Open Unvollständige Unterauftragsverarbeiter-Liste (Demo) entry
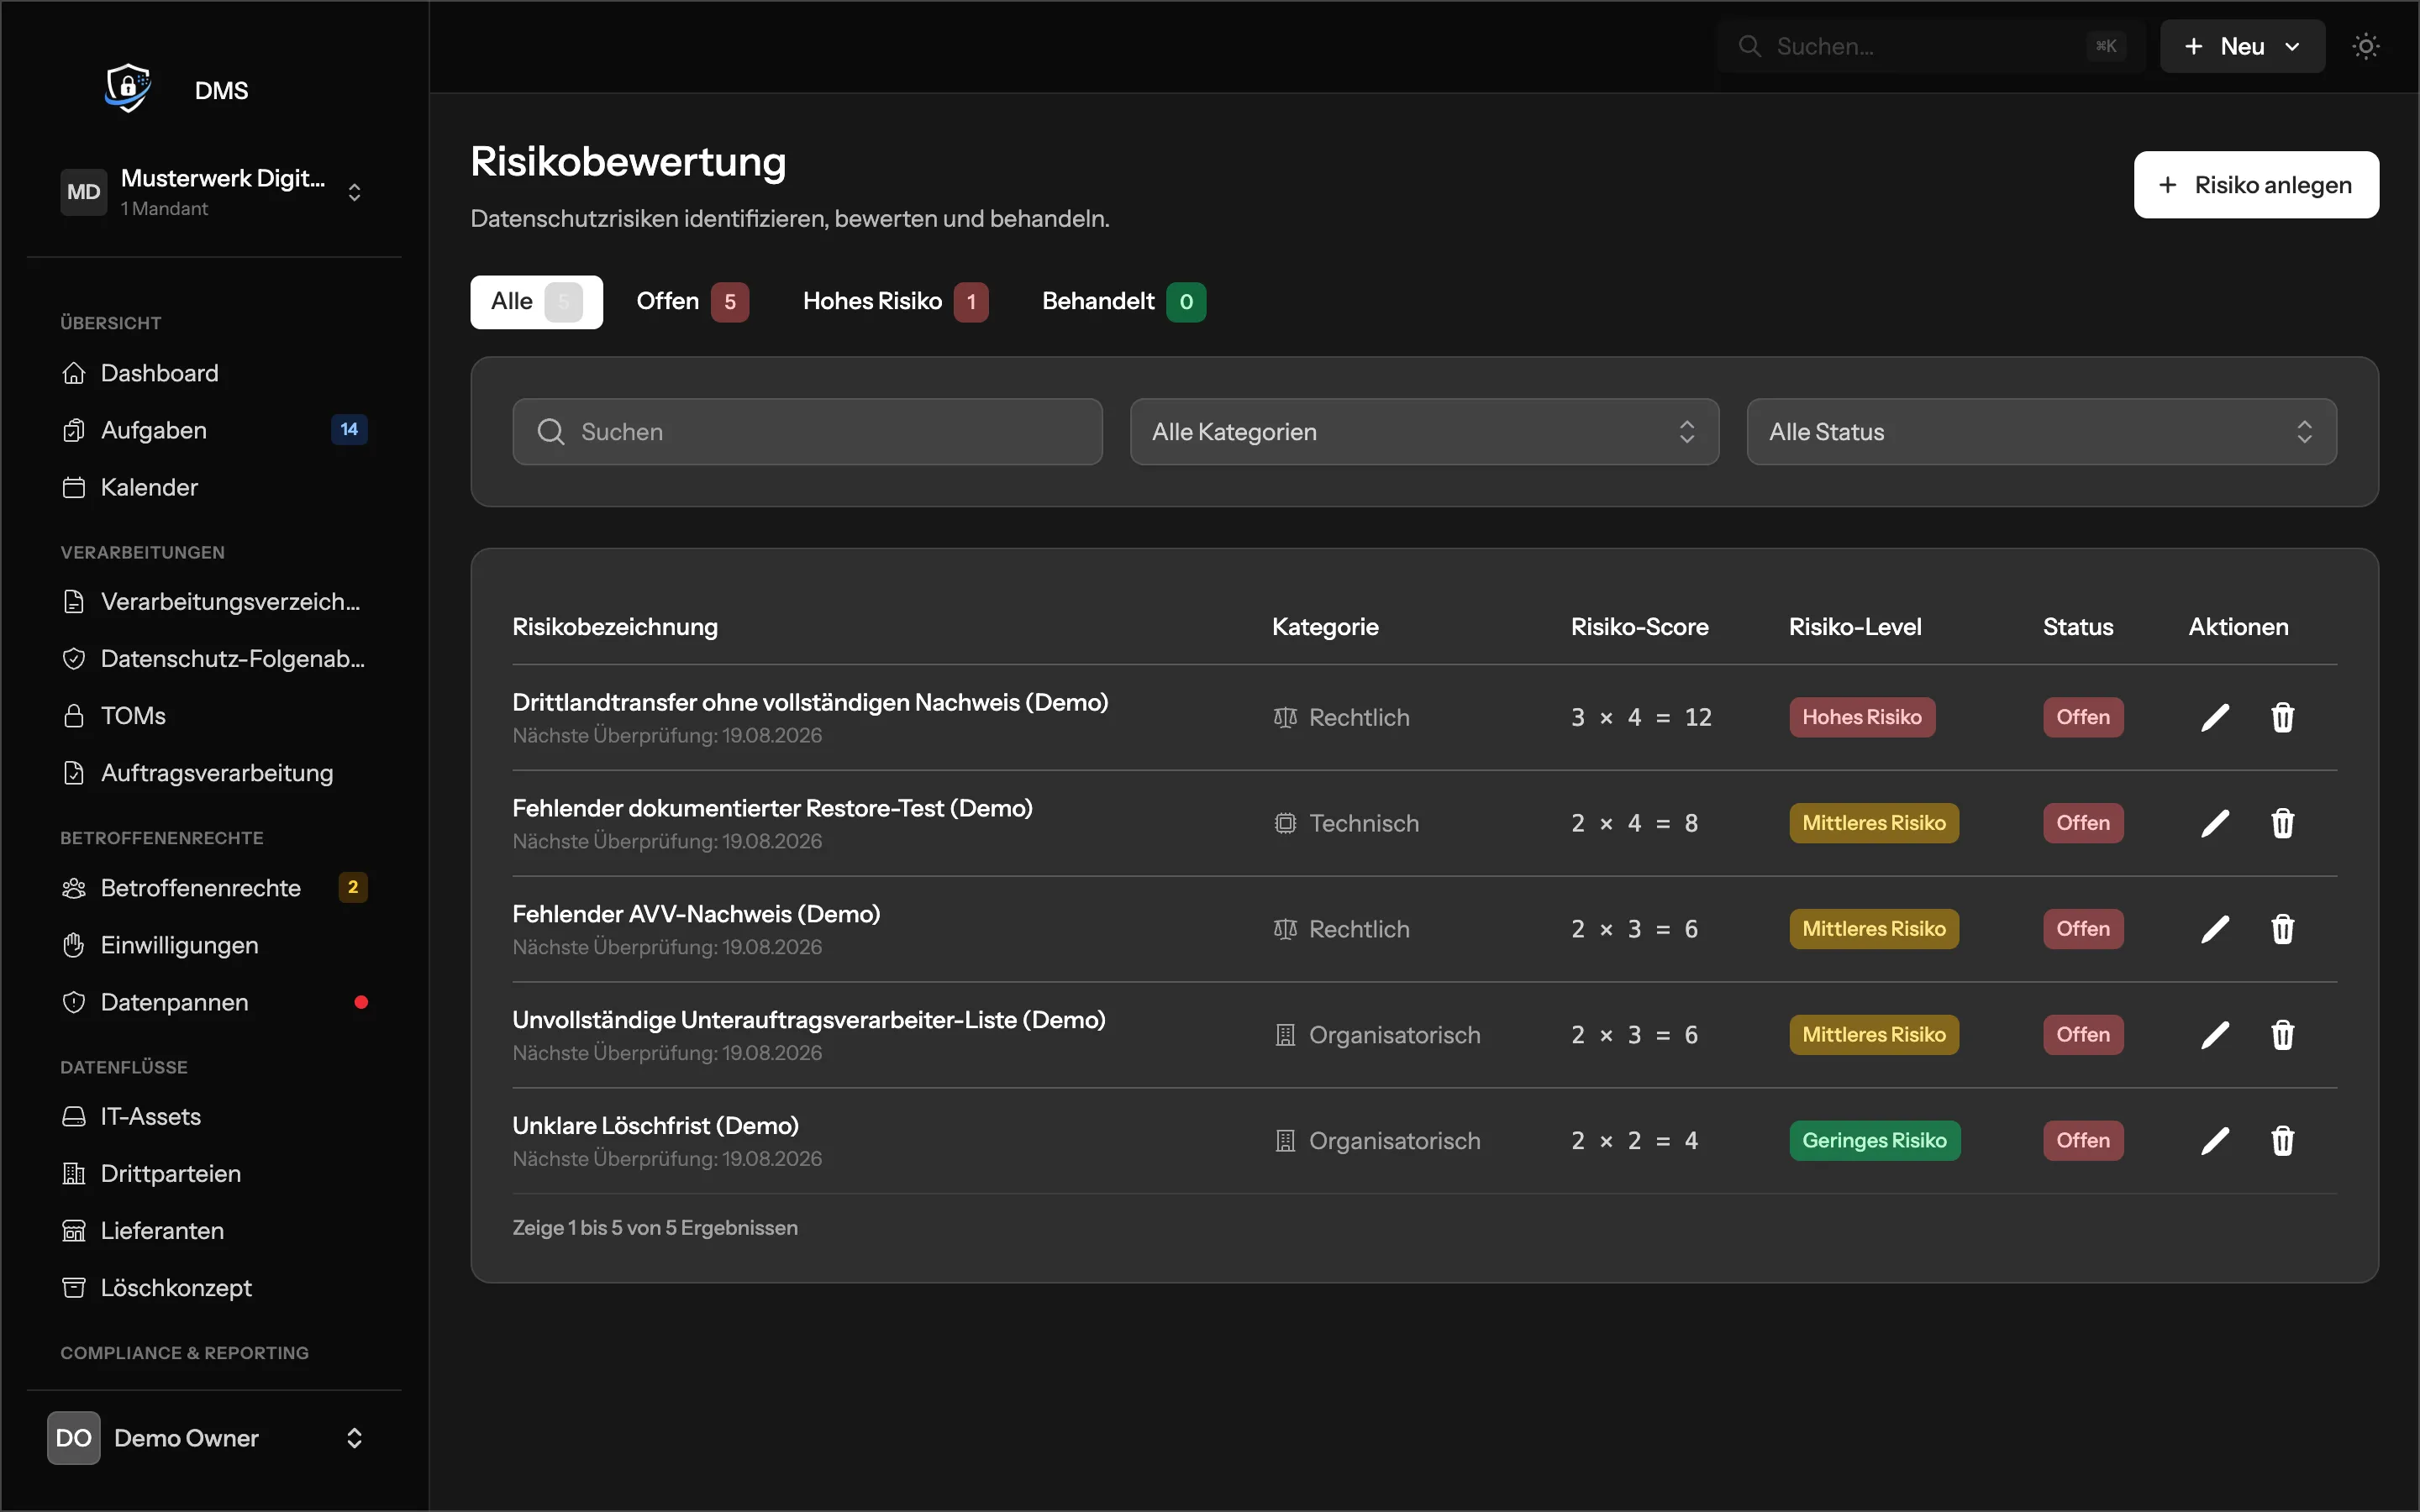 [809, 1020]
